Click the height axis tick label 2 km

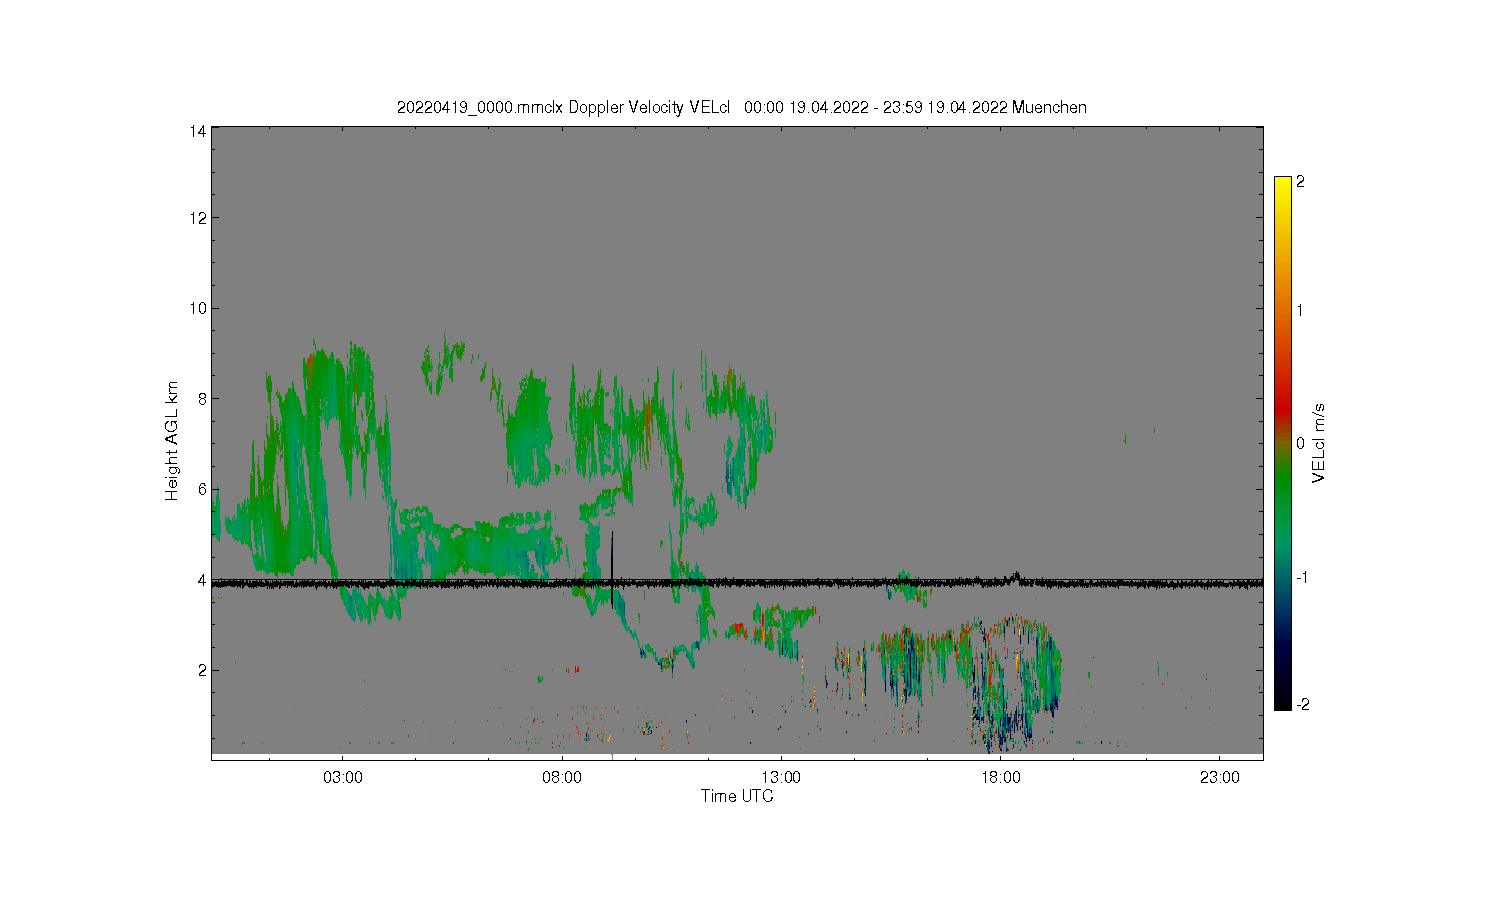(202, 670)
